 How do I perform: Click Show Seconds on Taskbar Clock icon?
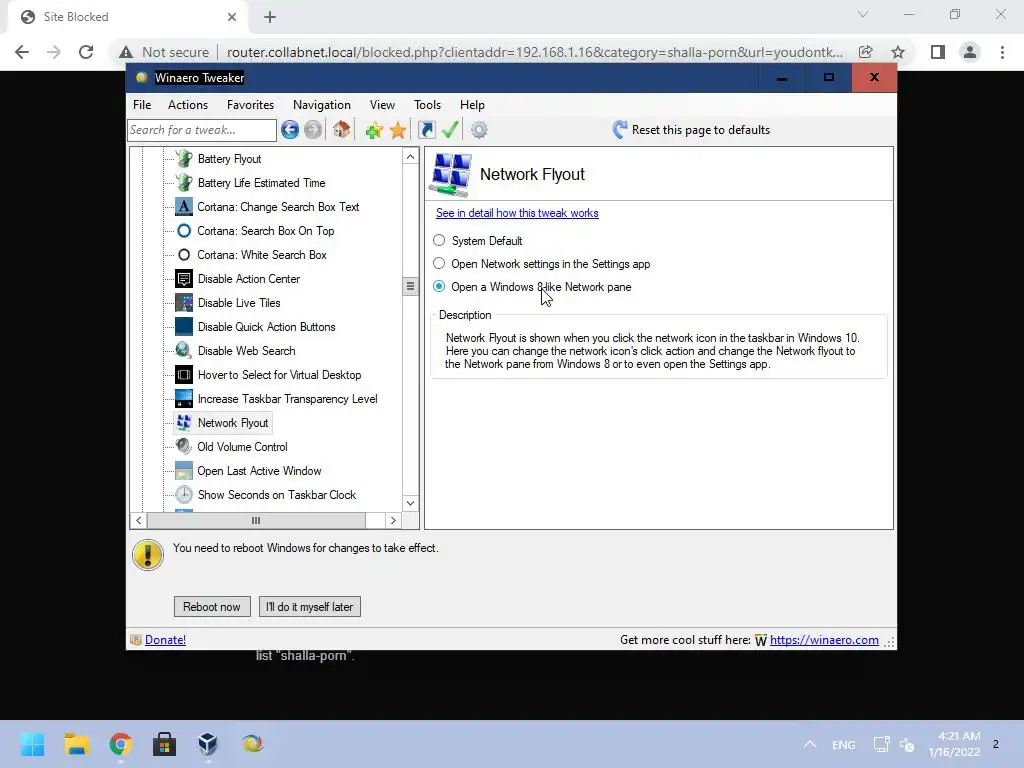click(184, 494)
